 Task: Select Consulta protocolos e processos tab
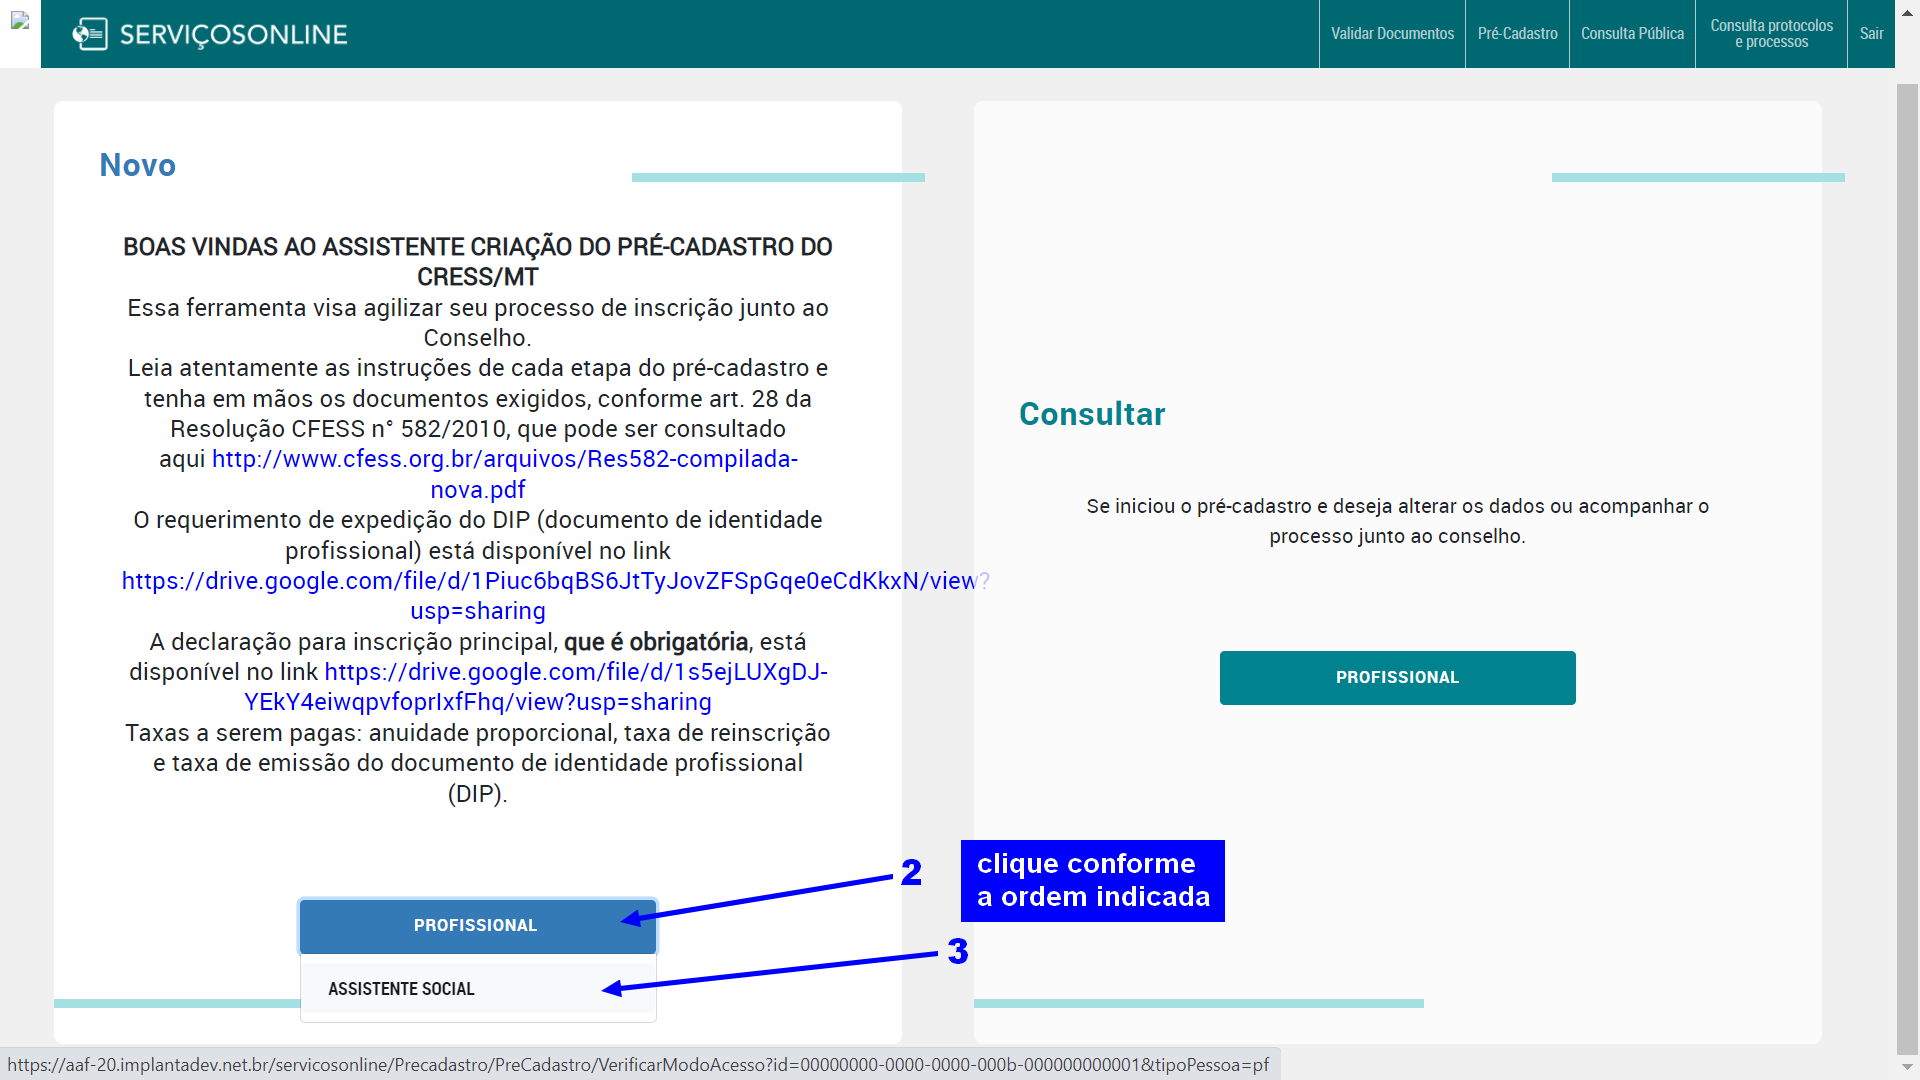pyautogui.click(x=1771, y=33)
